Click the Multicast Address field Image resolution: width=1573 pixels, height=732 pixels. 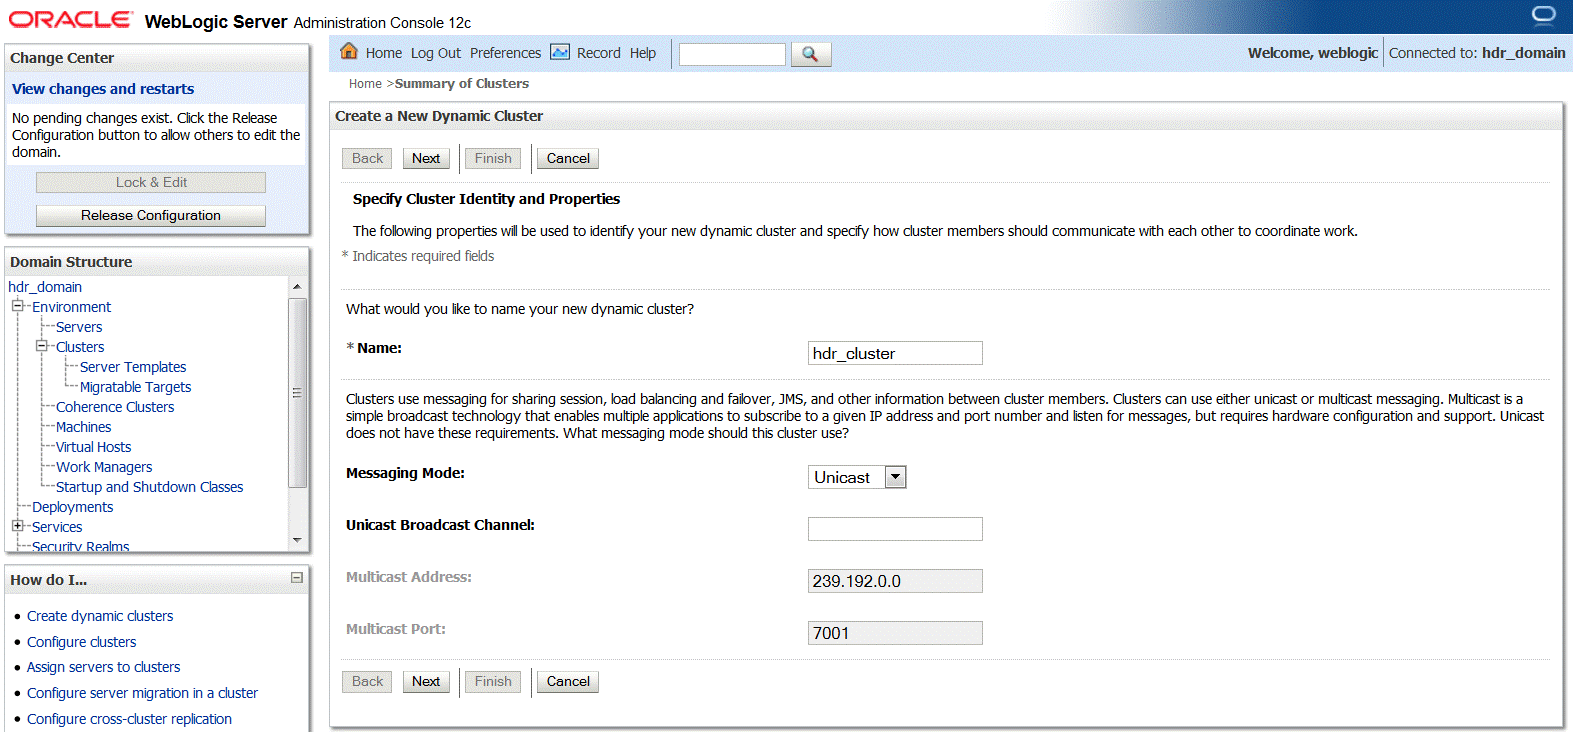coord(895,581)
